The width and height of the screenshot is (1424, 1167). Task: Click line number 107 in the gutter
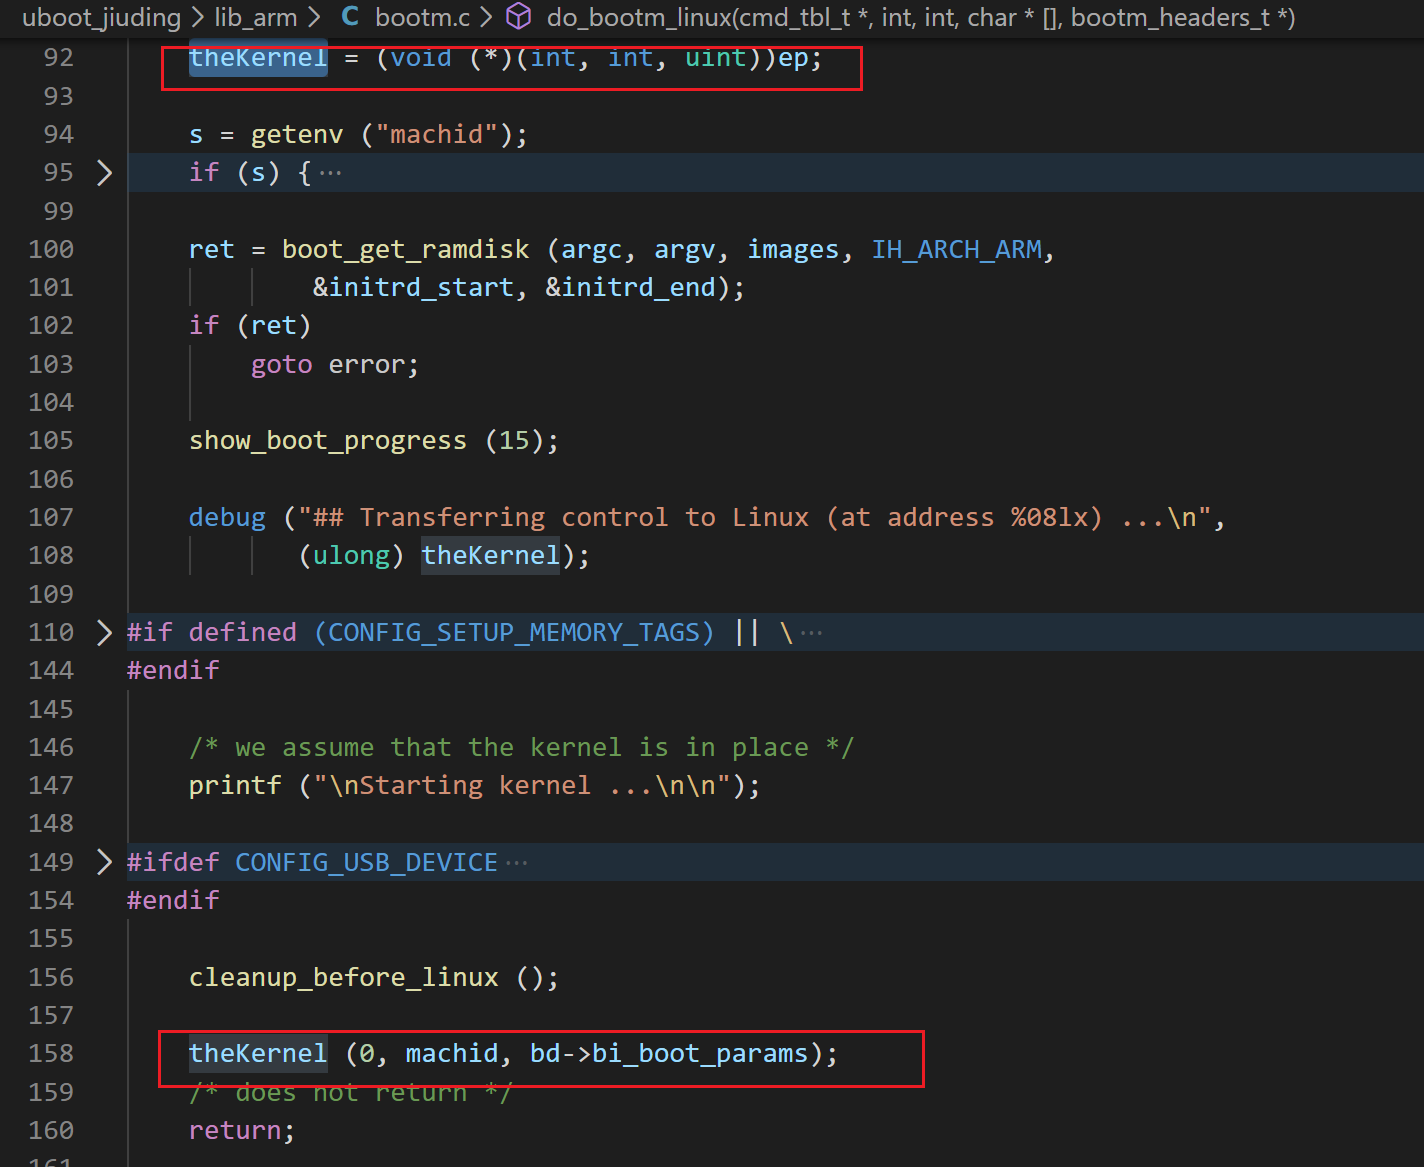(51, 517)
